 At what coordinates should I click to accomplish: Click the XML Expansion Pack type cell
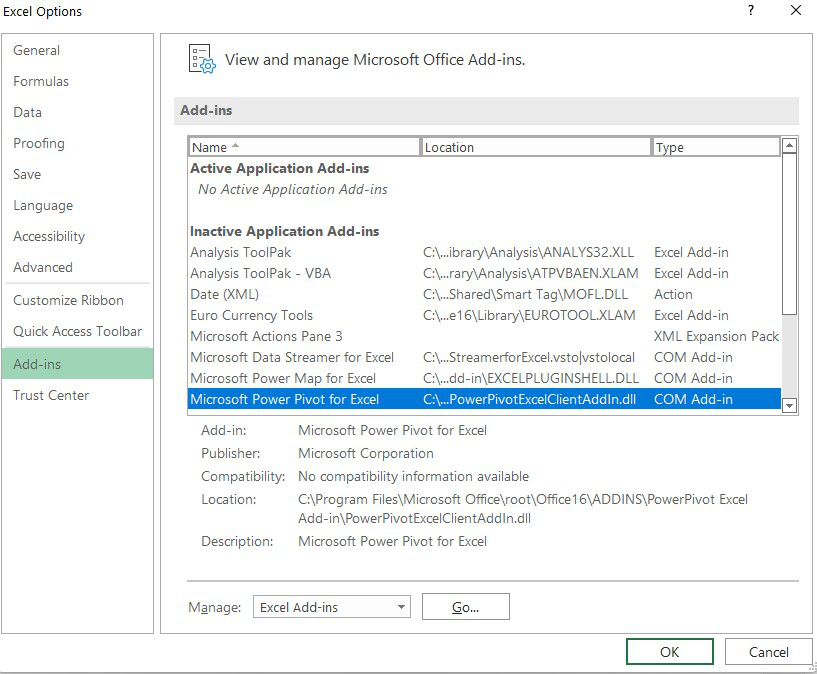pyautogui.click(x=716, y=336)
